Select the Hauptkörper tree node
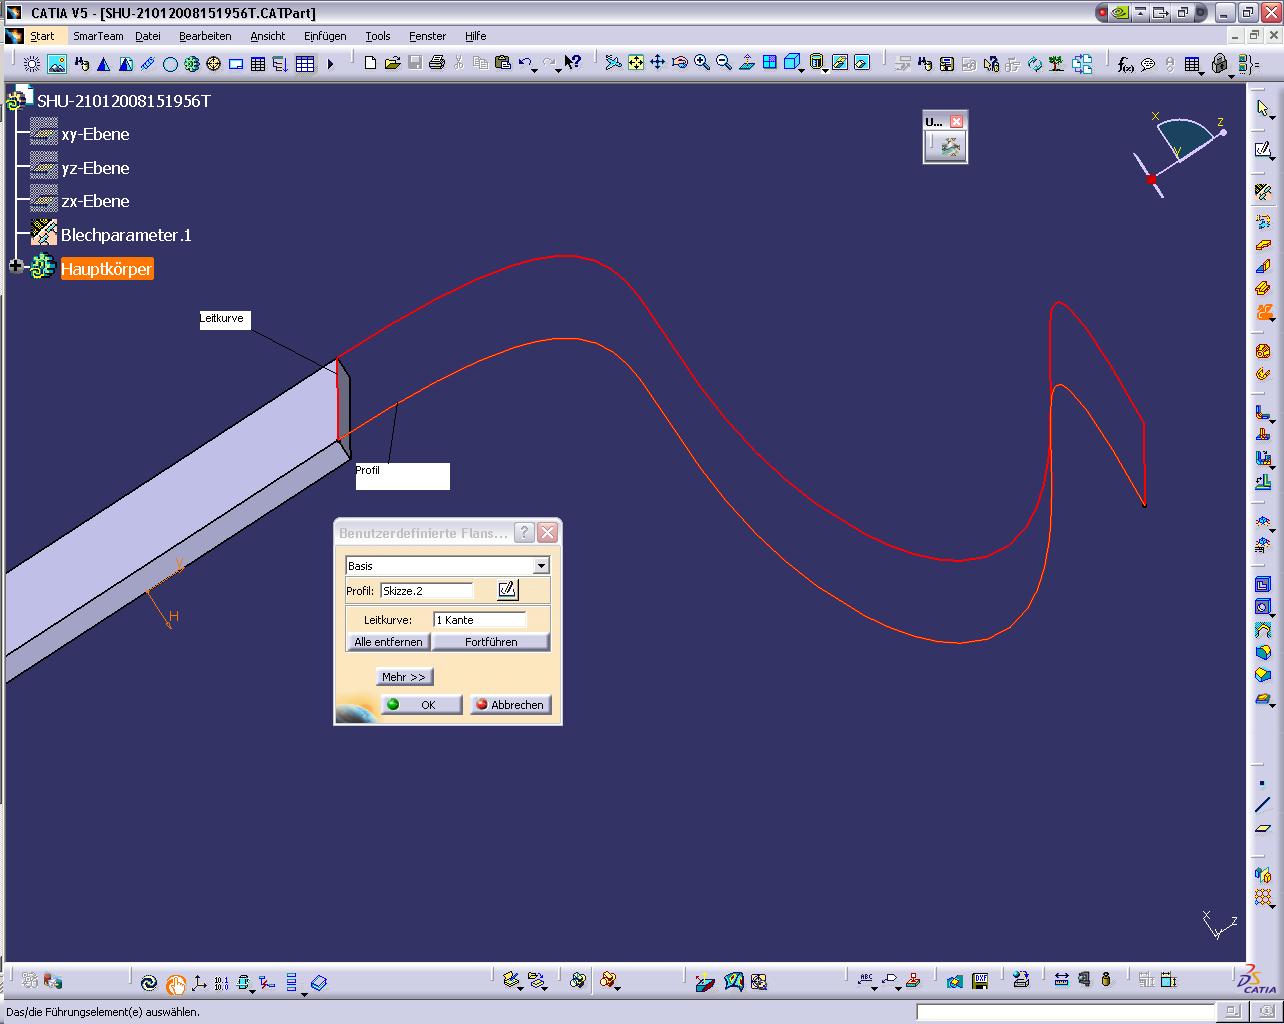Image resolution: width=1284 pixels, height=1024 pixels. [x=107, y=269]
